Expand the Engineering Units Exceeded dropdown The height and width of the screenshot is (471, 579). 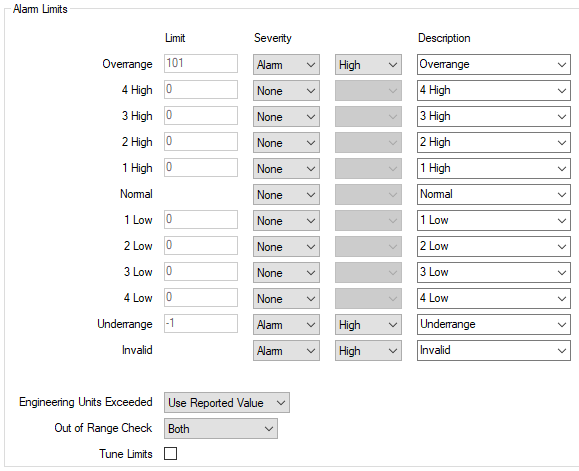[227, 402]
